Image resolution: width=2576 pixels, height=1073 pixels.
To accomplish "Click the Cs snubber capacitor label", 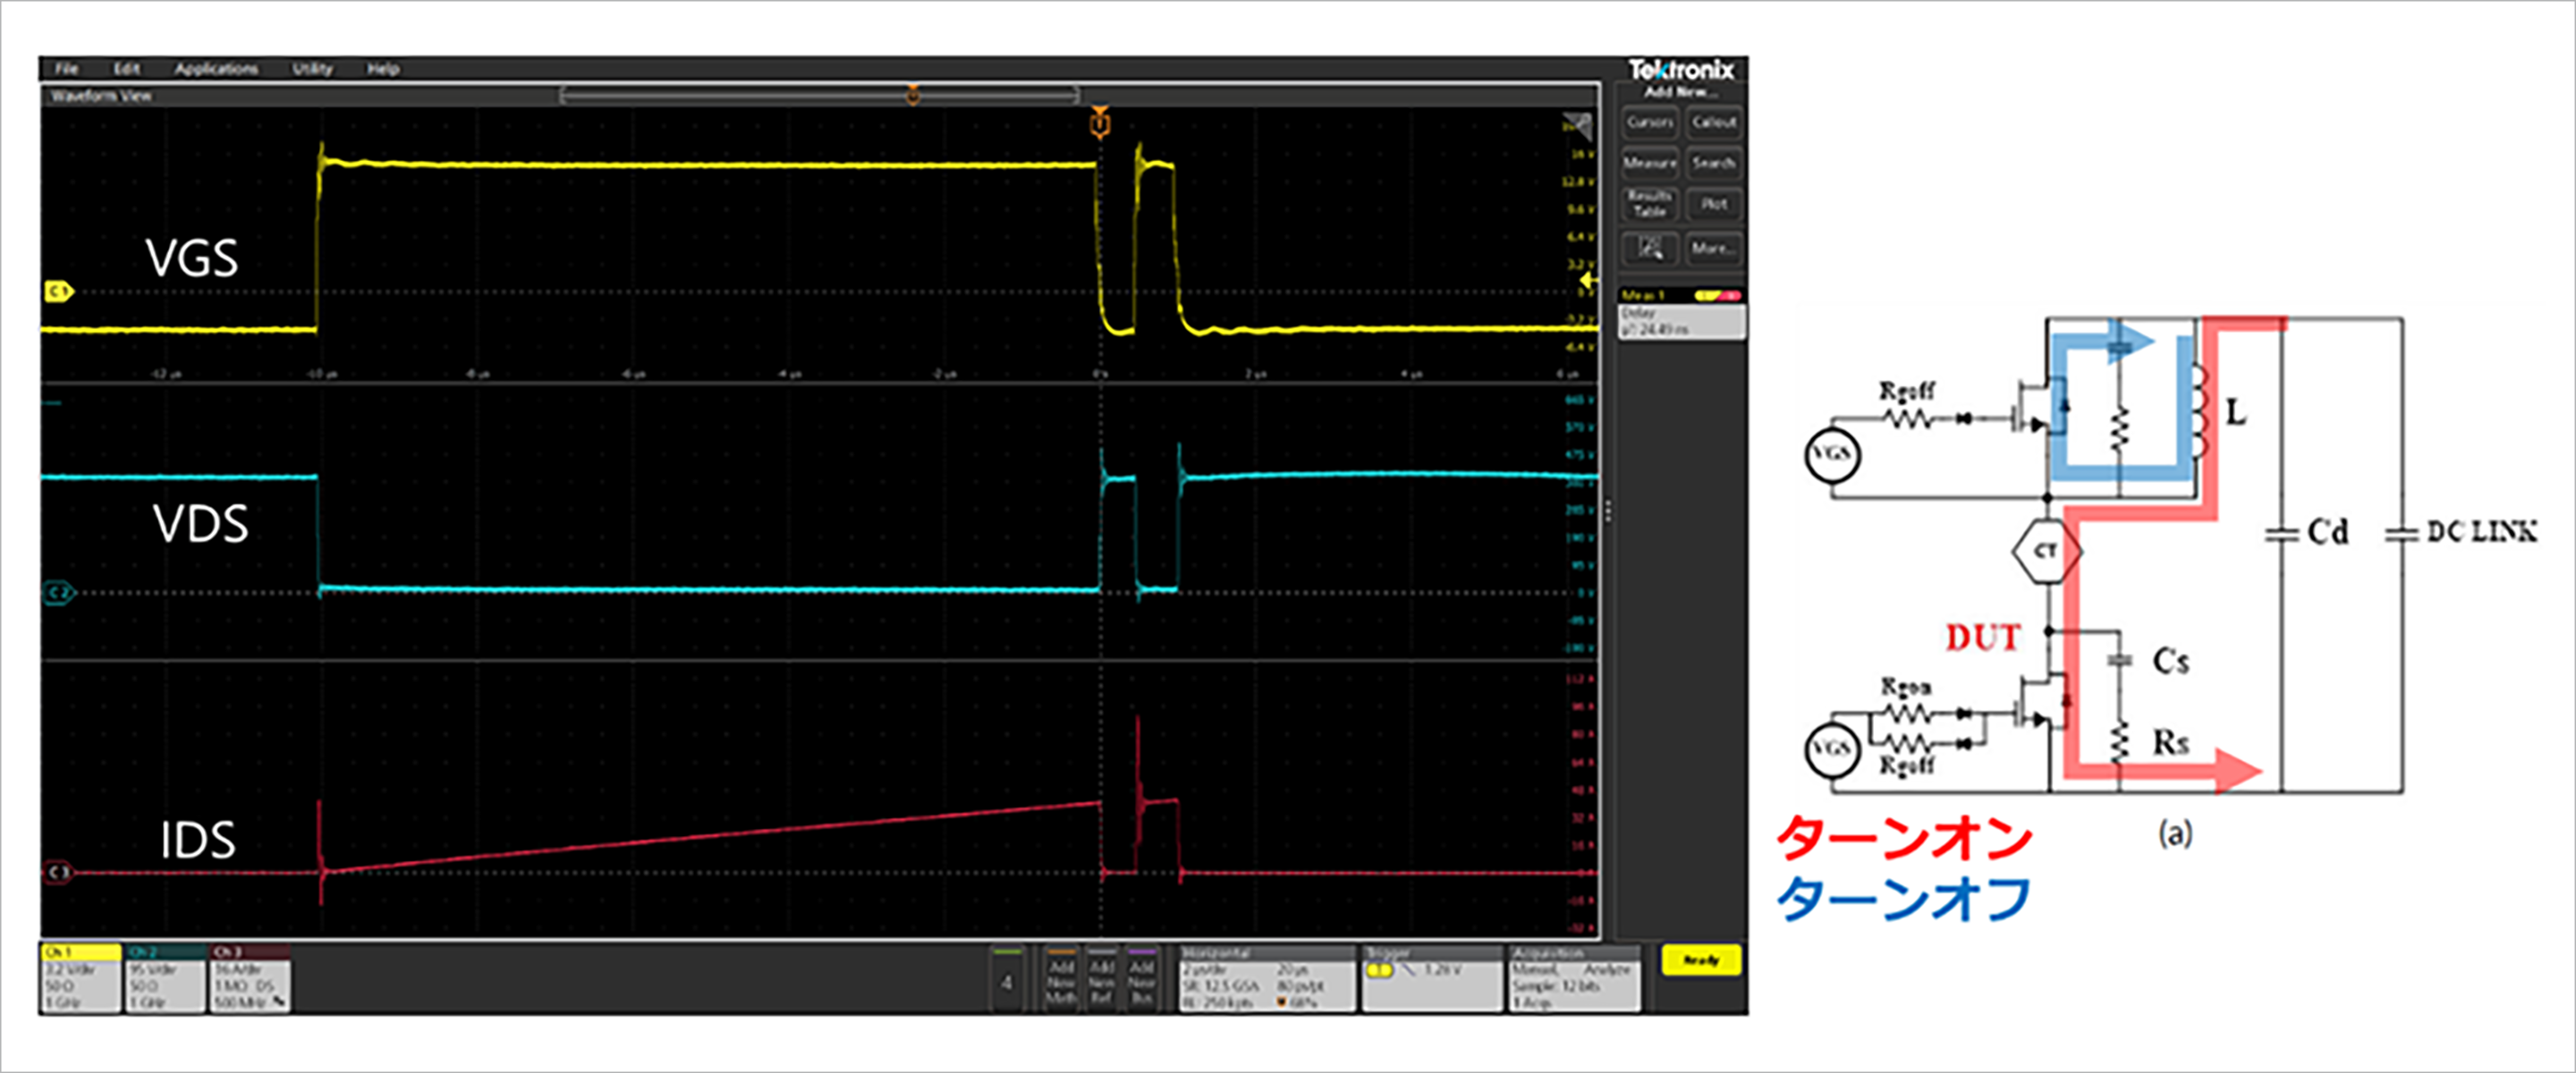I will tap(2171, 661).
